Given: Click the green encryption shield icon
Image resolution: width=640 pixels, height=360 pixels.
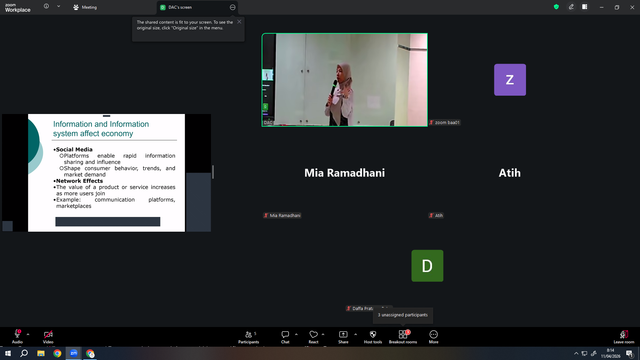Looking at the screenshot, I should point(556,7).
